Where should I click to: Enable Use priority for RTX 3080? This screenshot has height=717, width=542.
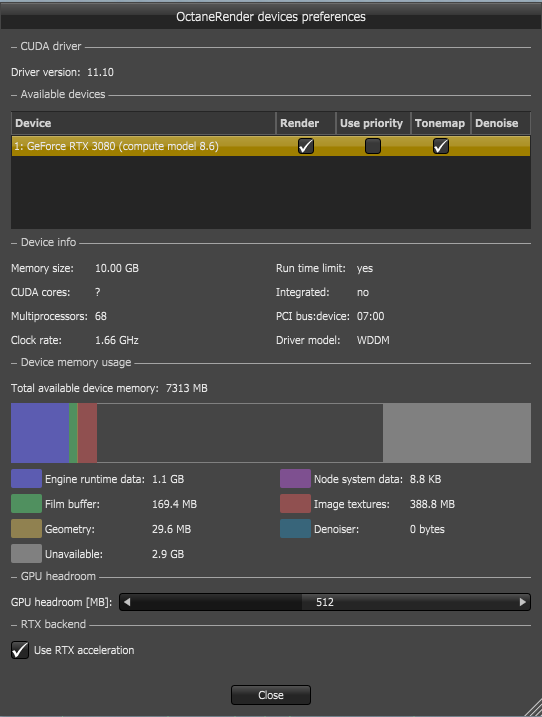[373, 146]
